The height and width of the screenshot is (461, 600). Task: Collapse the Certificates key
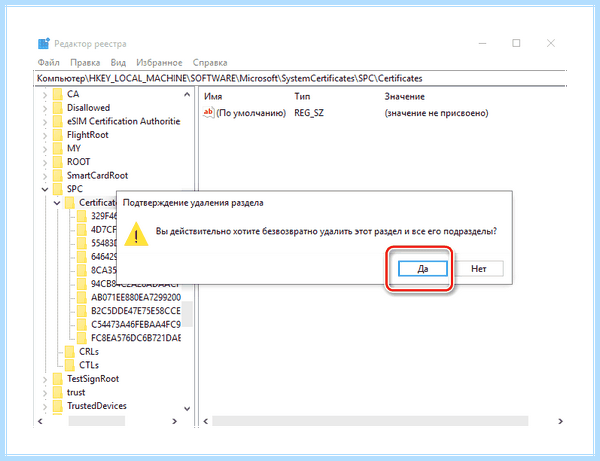(x=57, y=203)
